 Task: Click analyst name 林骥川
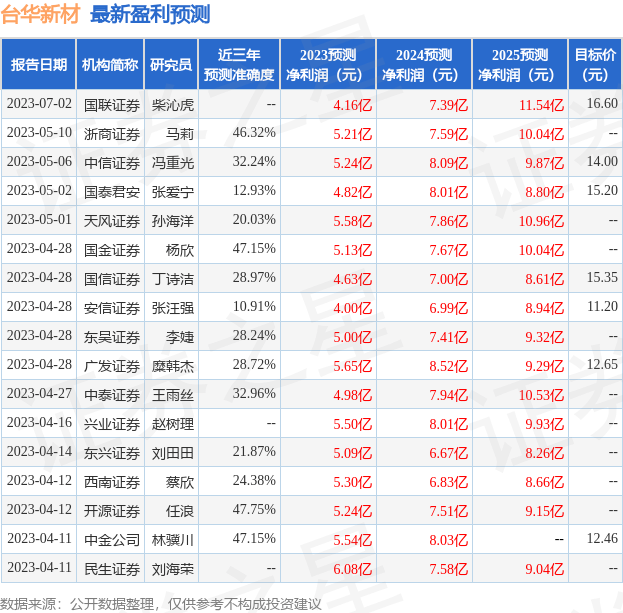tap(172, 540)
